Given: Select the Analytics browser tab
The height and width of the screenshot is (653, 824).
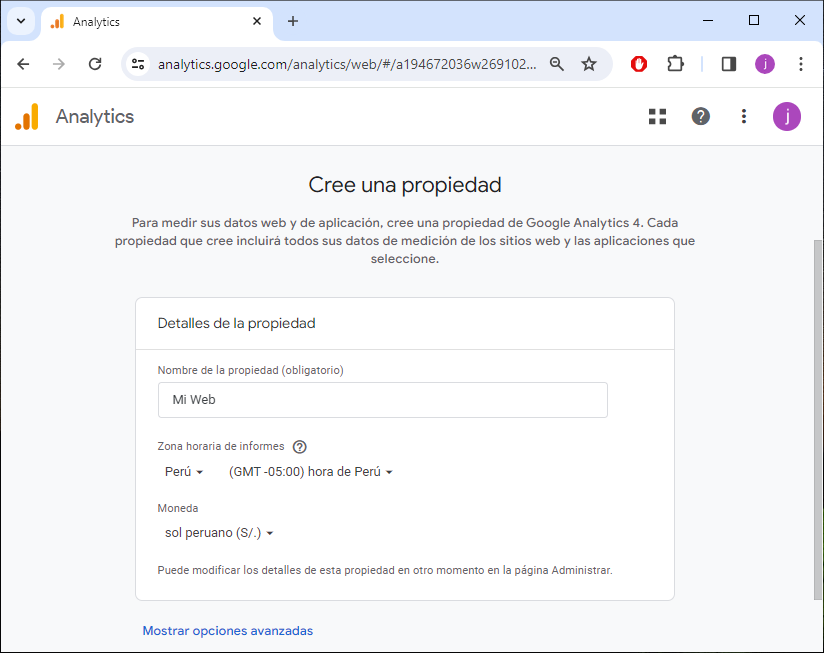Looking at the screenshot, I should pos(150,21).
